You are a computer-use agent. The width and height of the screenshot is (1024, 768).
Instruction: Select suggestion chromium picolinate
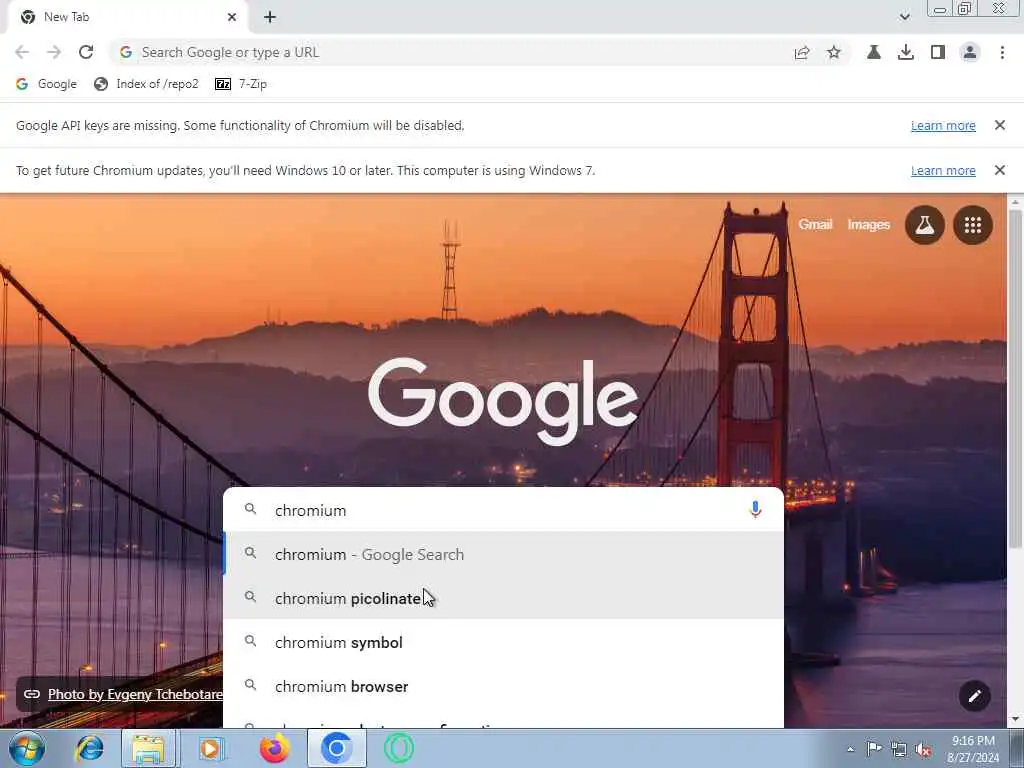[504, 598]
